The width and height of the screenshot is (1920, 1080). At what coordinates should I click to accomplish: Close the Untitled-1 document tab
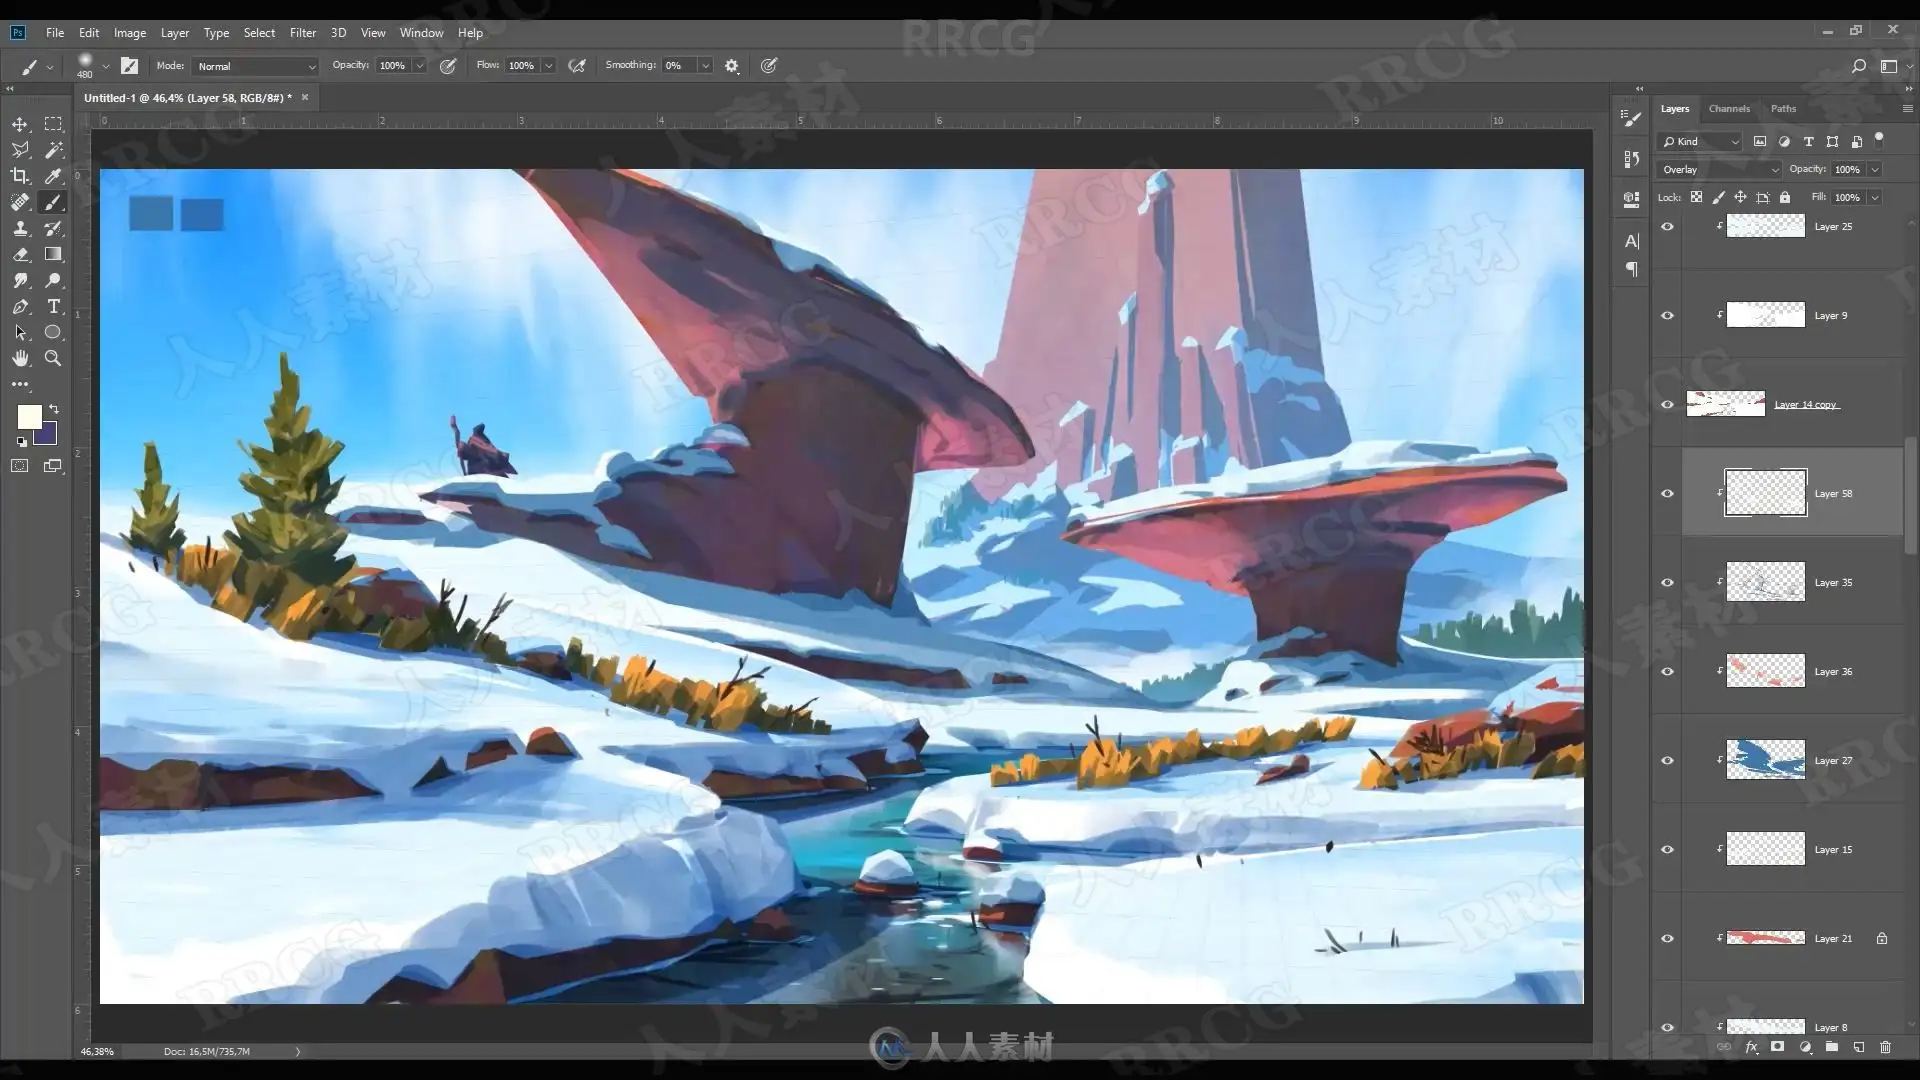click(305, 97)
